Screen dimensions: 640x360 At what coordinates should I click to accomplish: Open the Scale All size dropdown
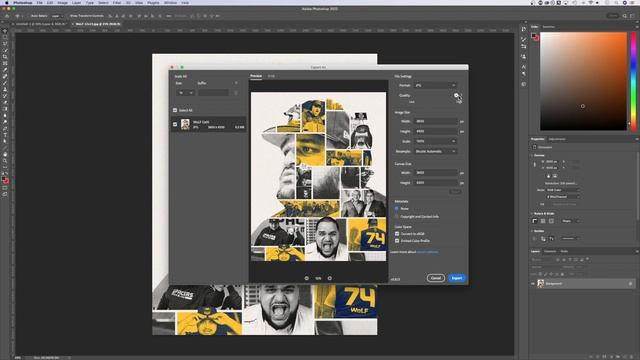click(x=185, y=93)
